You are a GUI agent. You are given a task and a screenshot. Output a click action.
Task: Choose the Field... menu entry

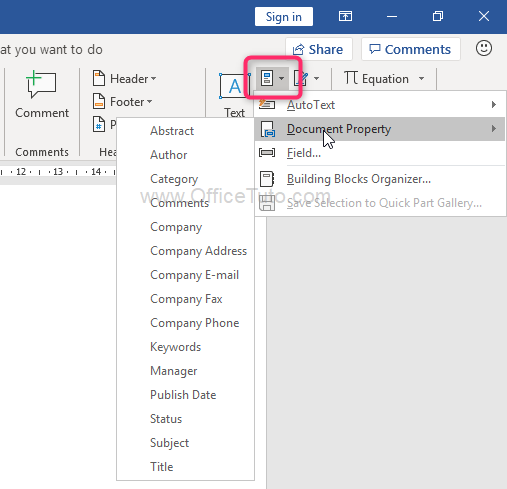pos(380,153)
